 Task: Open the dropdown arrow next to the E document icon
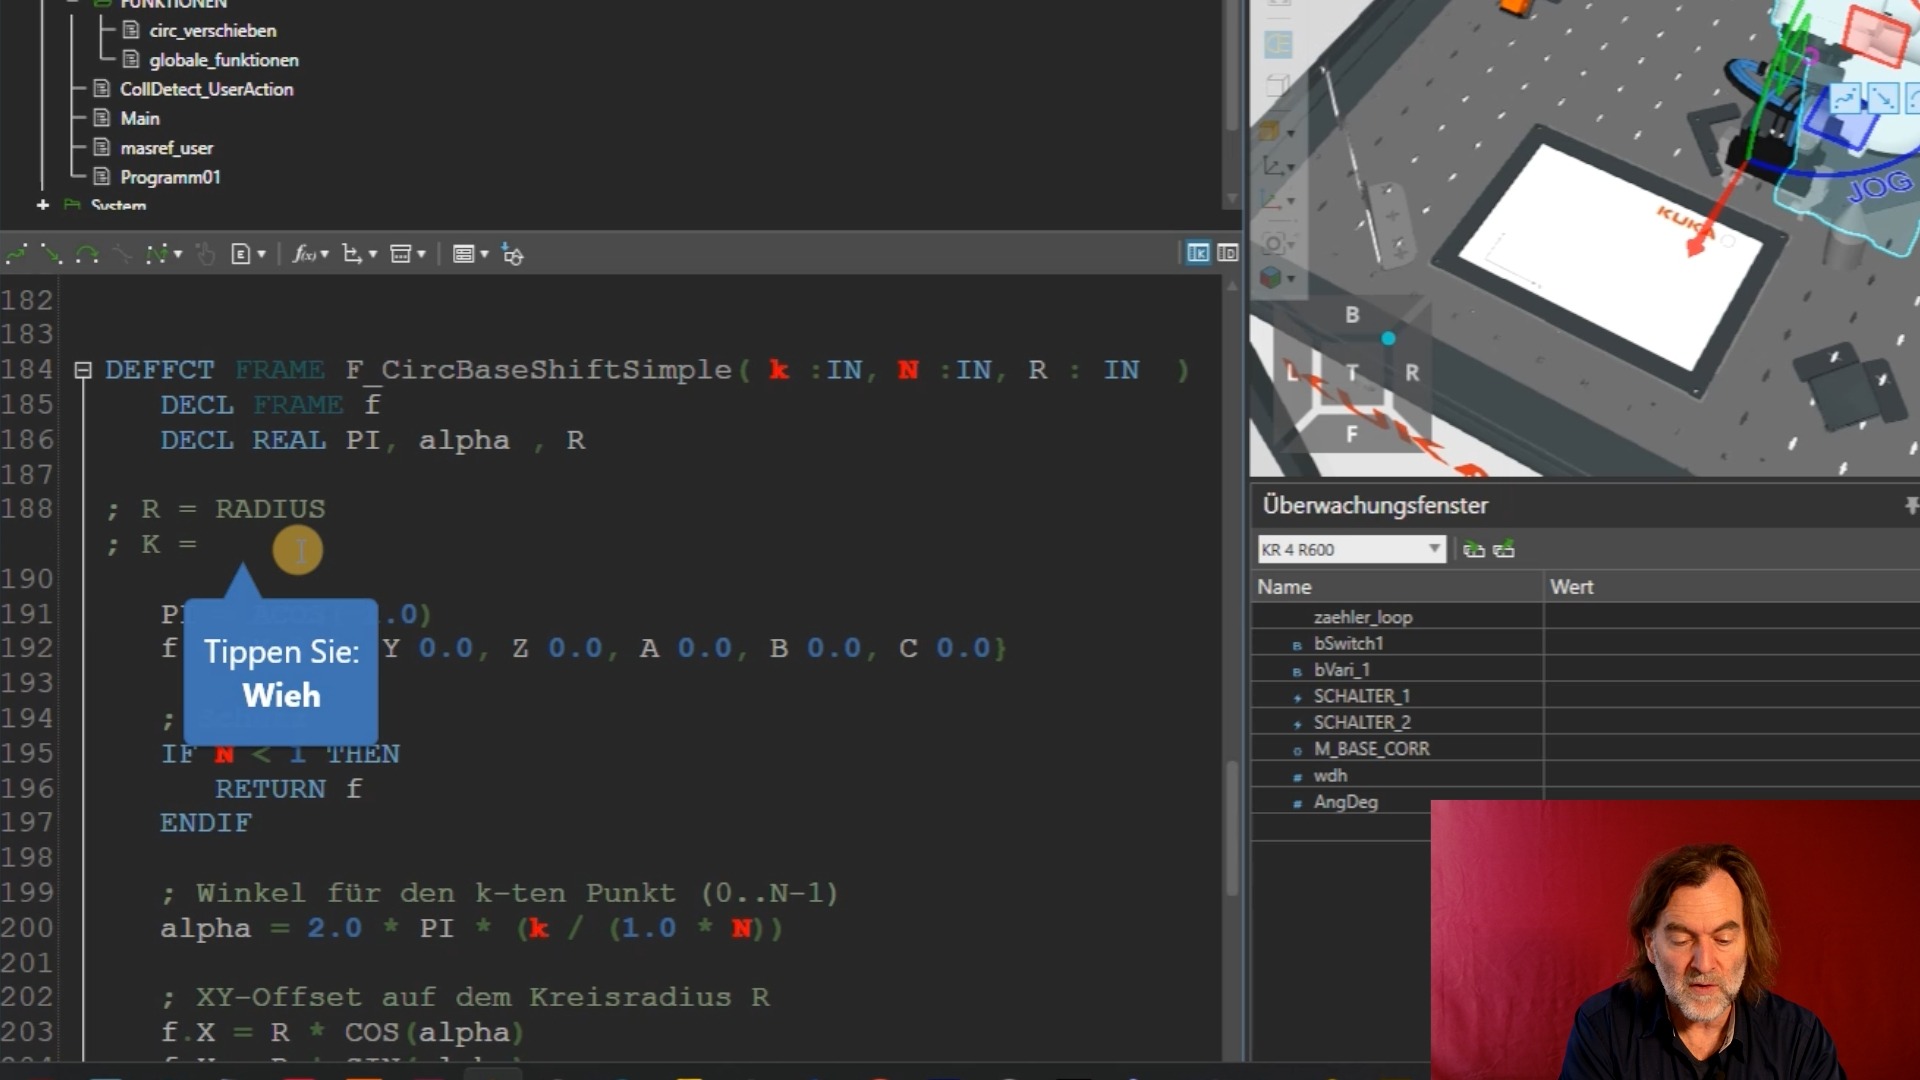click(x=262, y=254)
